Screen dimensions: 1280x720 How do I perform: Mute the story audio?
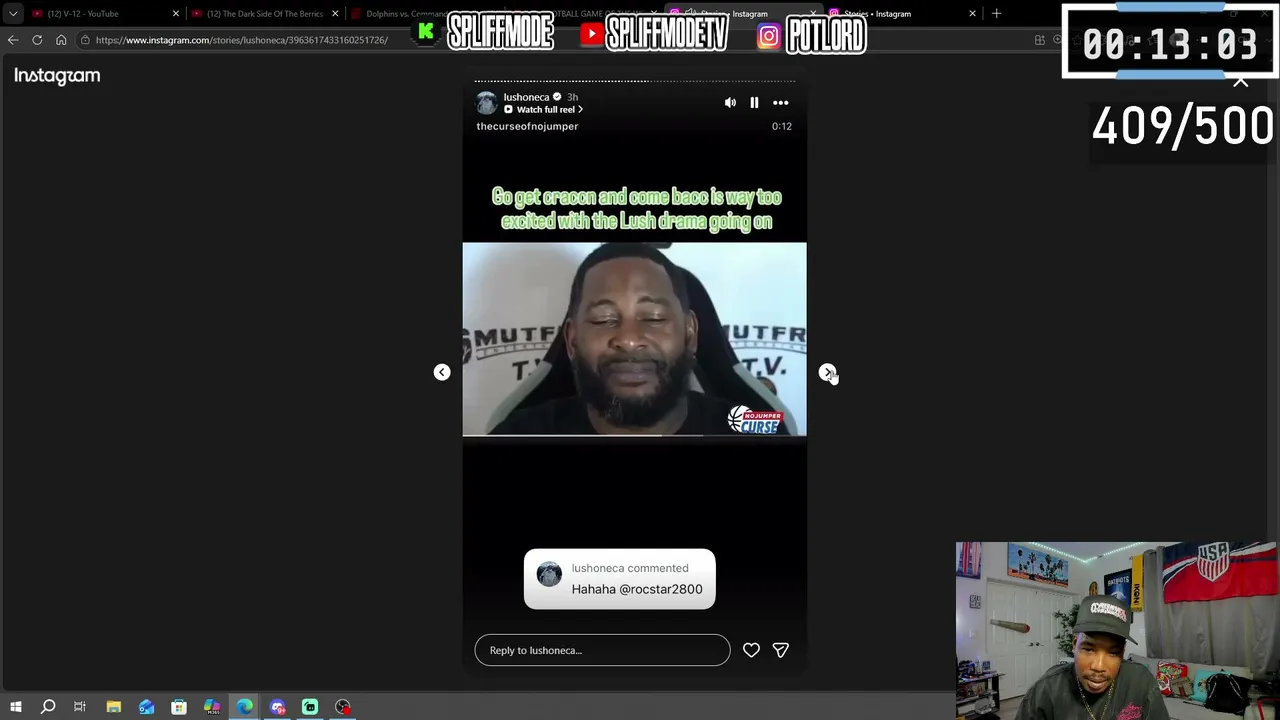730,103
